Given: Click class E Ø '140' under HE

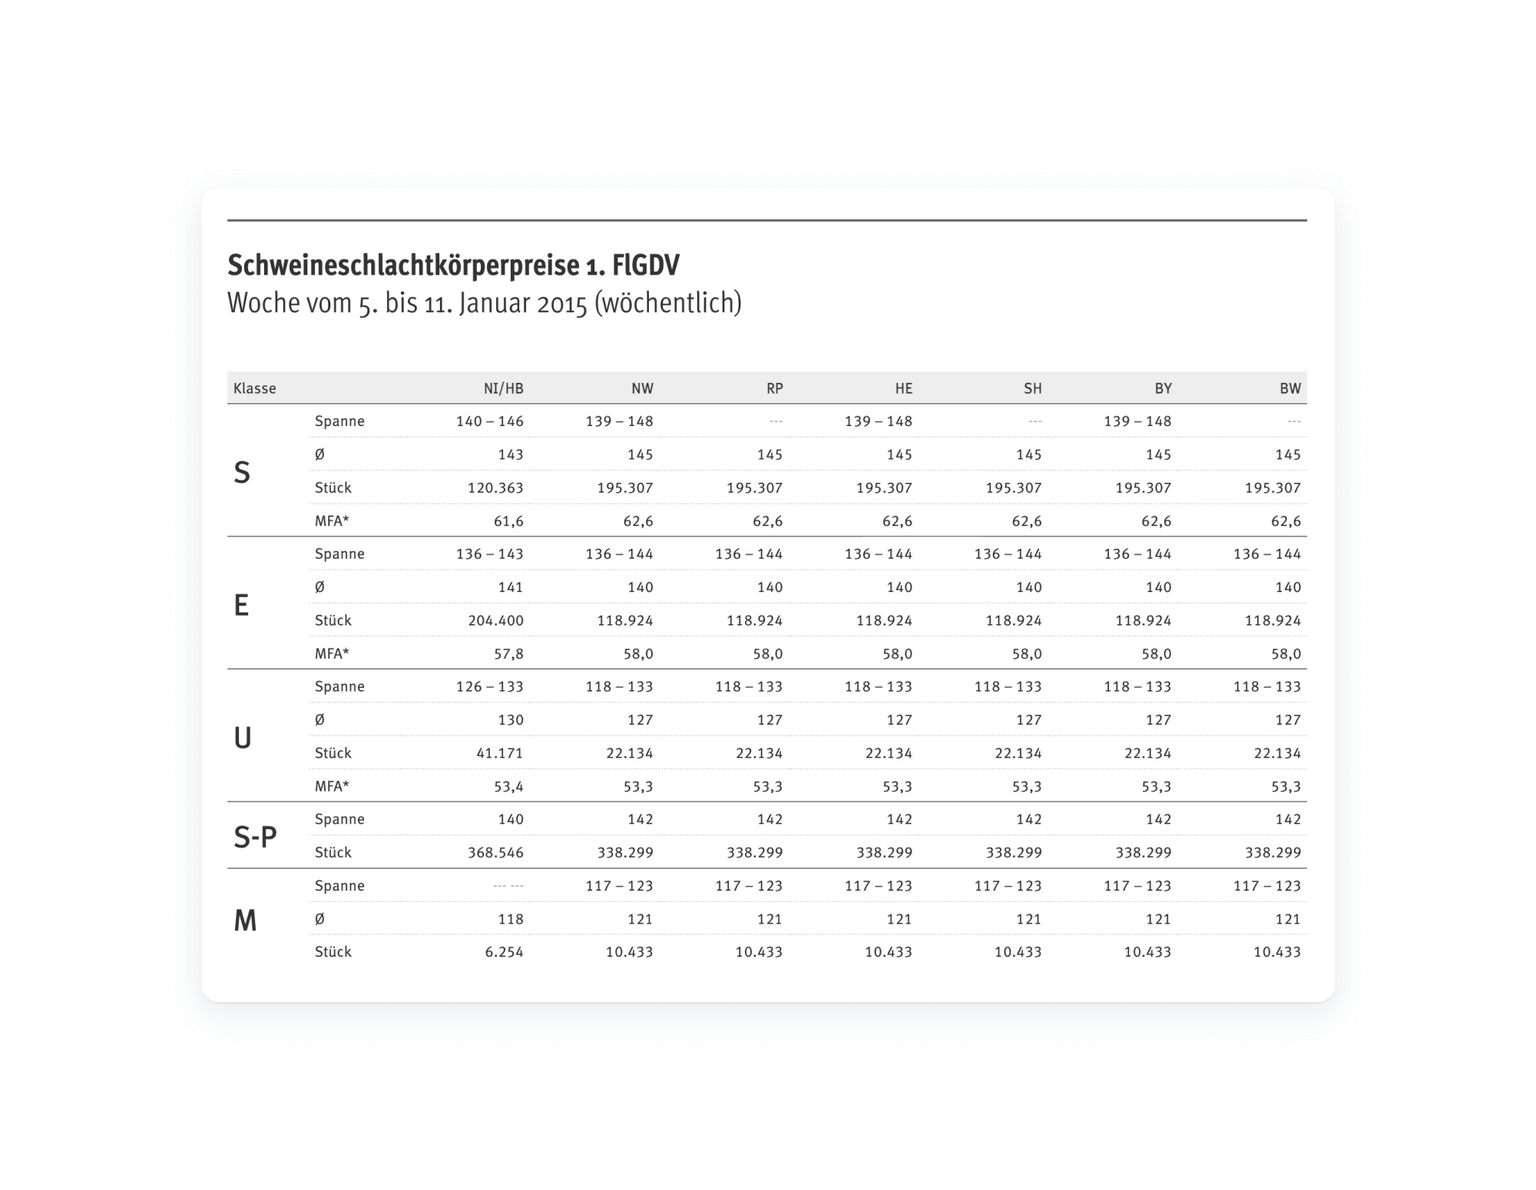Looking at the screenshot, I should [x=900, y=587].
